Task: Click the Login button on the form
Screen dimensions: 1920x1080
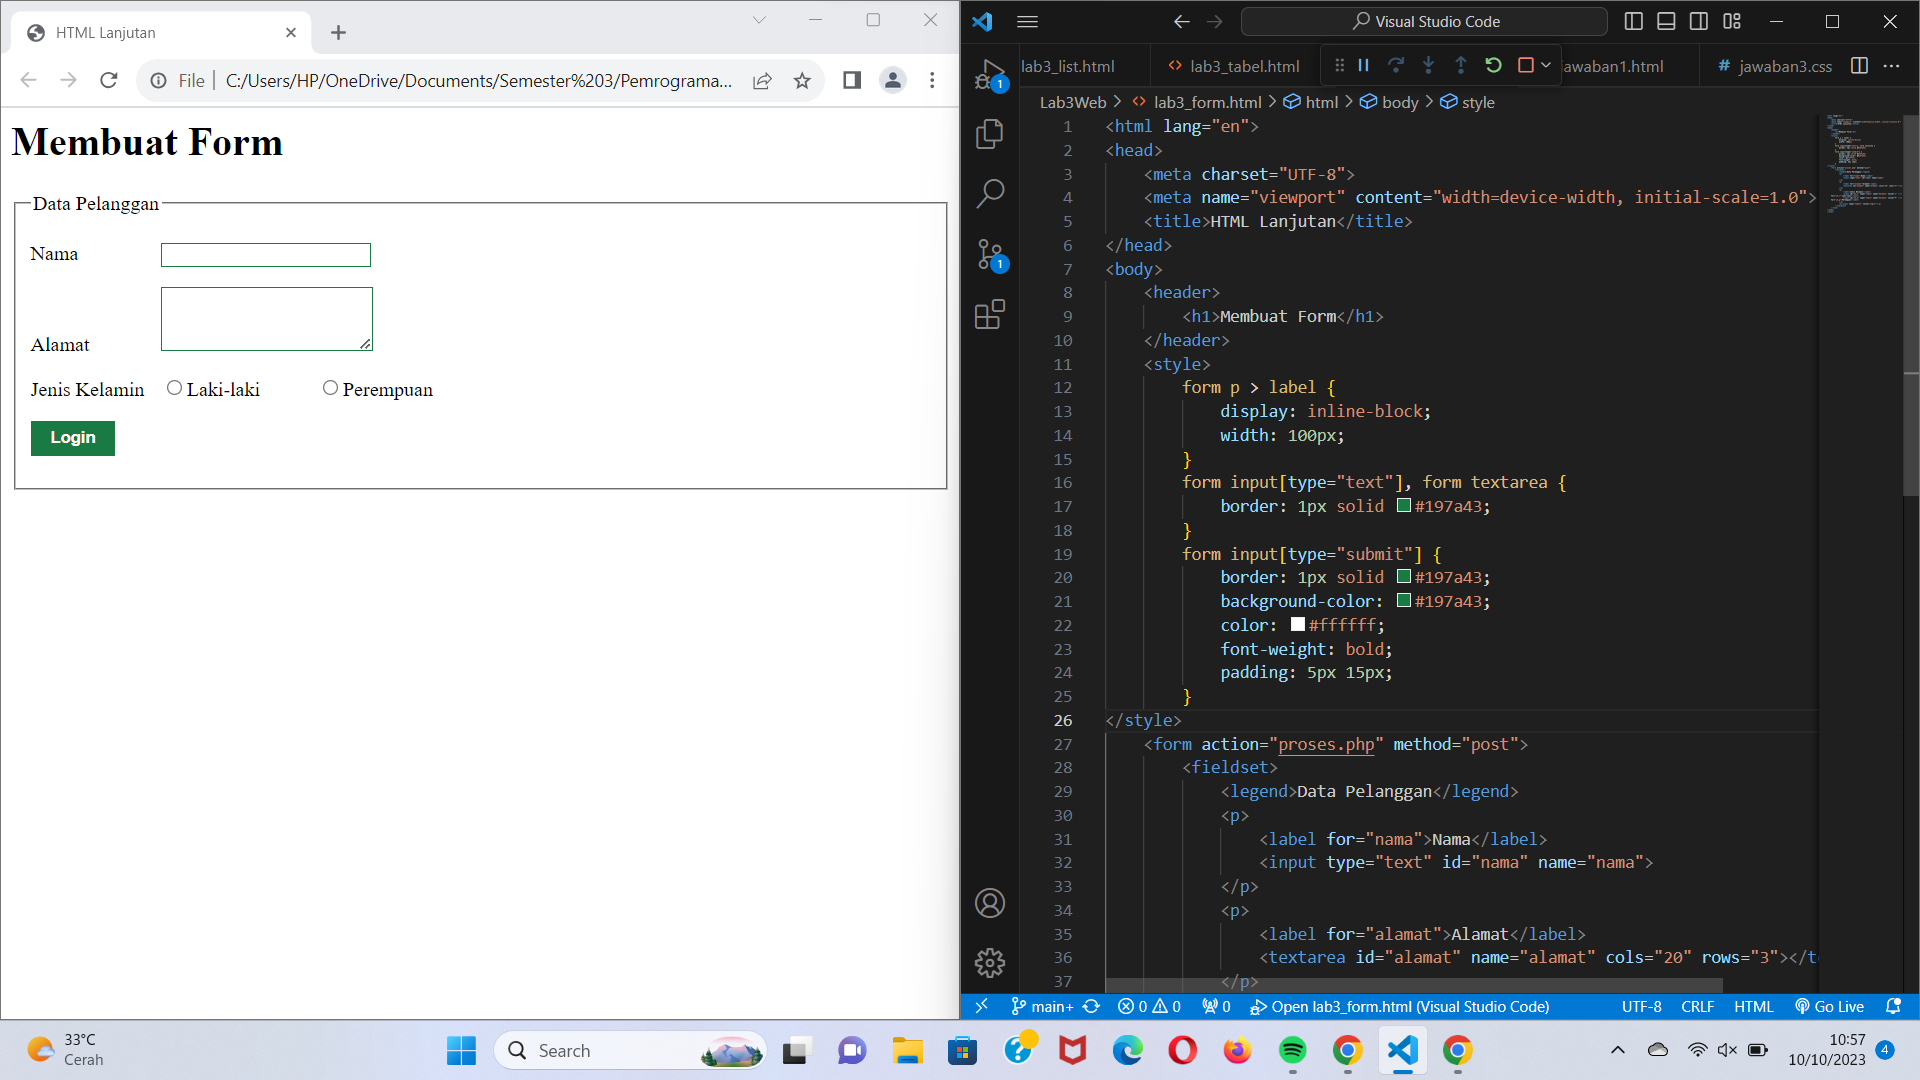Action: 72,438
